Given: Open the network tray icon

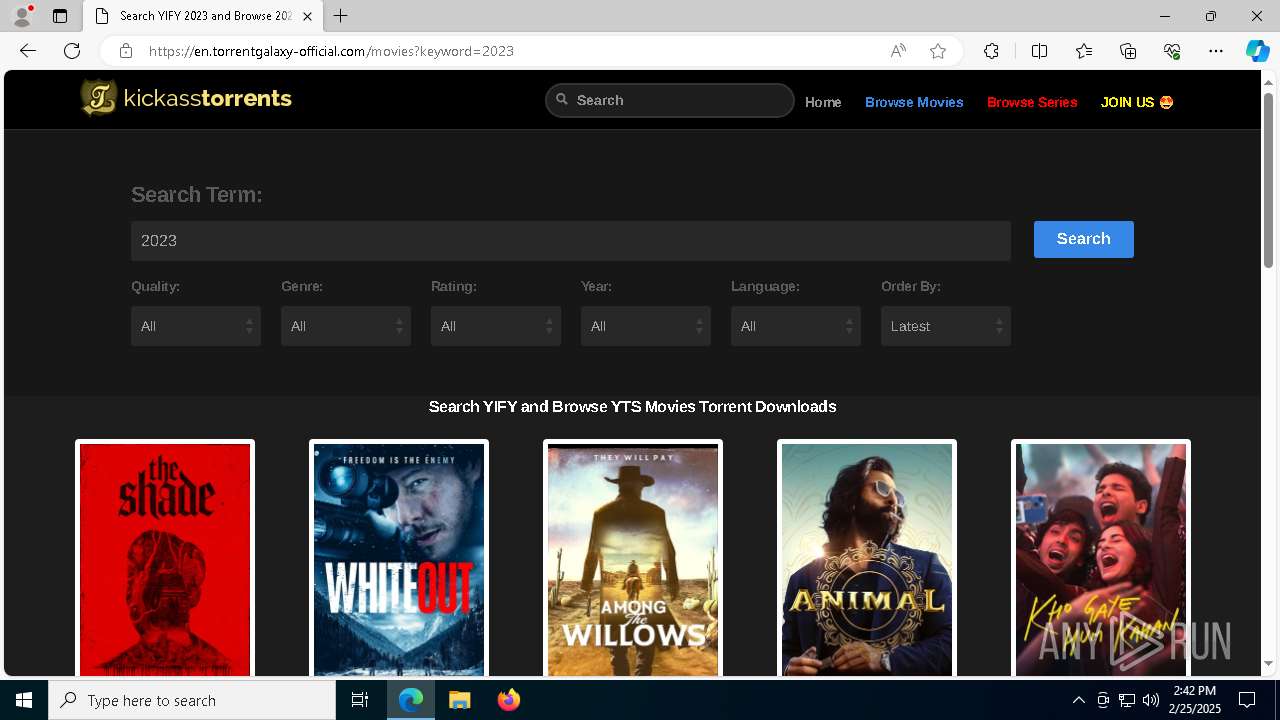Looking at the screenshot, I should (1127, 700).
